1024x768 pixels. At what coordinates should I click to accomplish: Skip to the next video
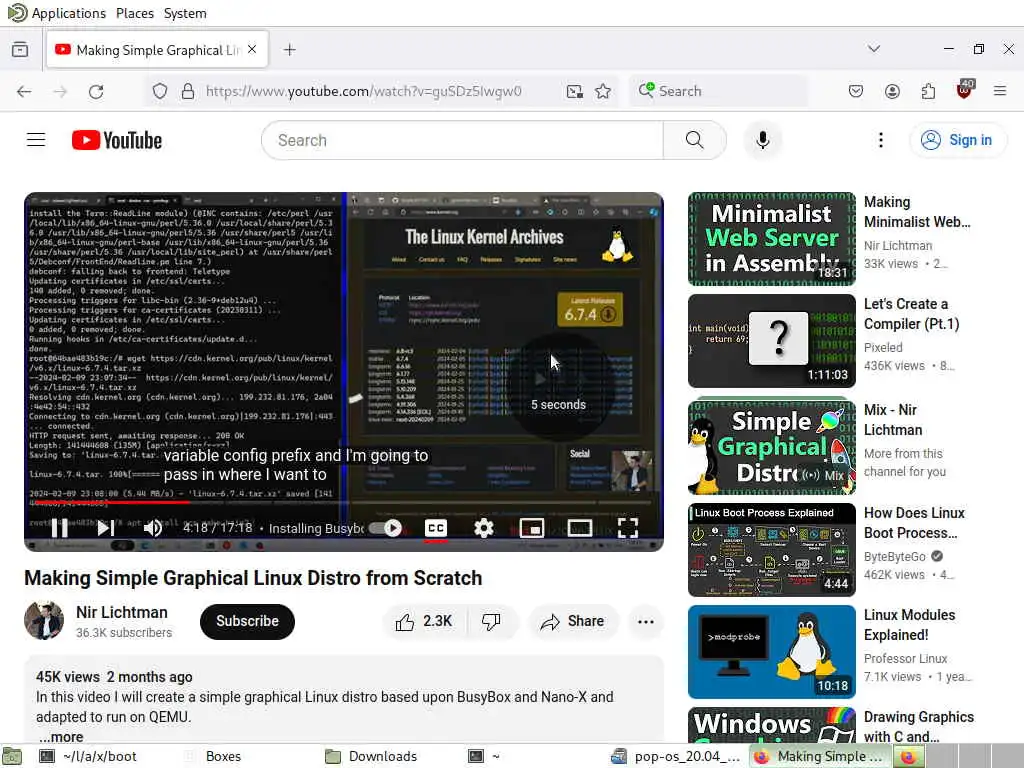pos(106,528)
